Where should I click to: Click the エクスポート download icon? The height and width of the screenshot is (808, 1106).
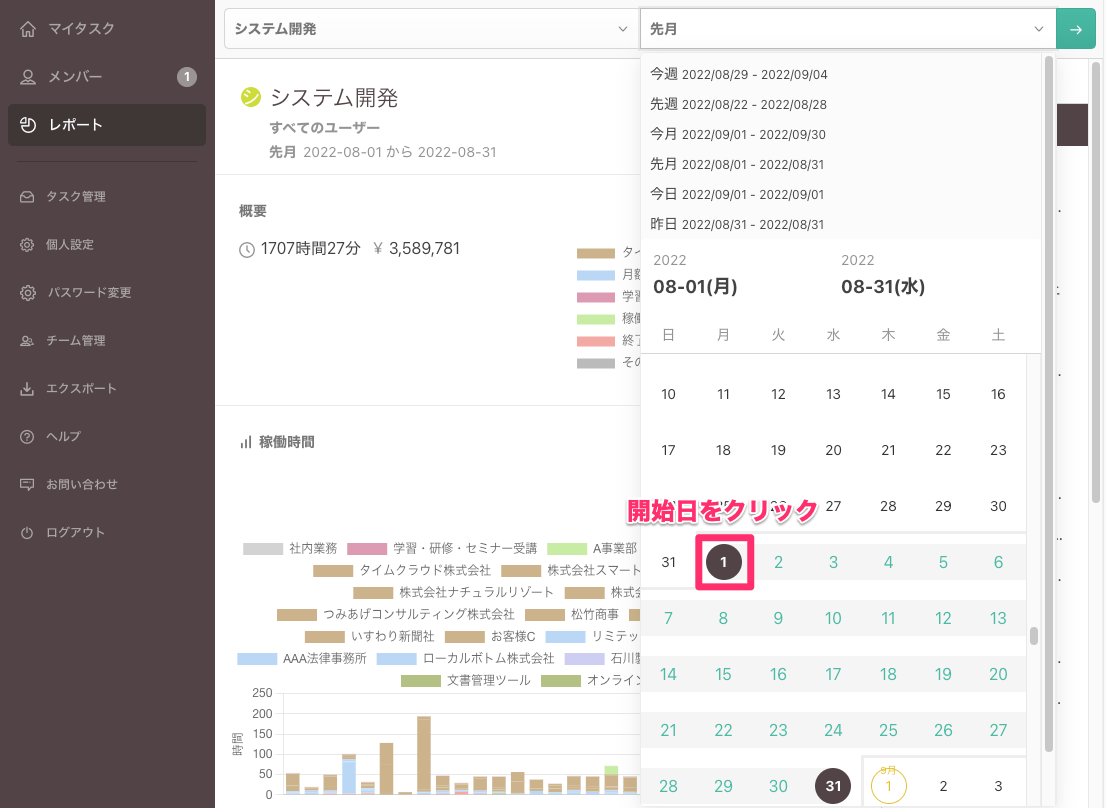[x=28, y=388]
